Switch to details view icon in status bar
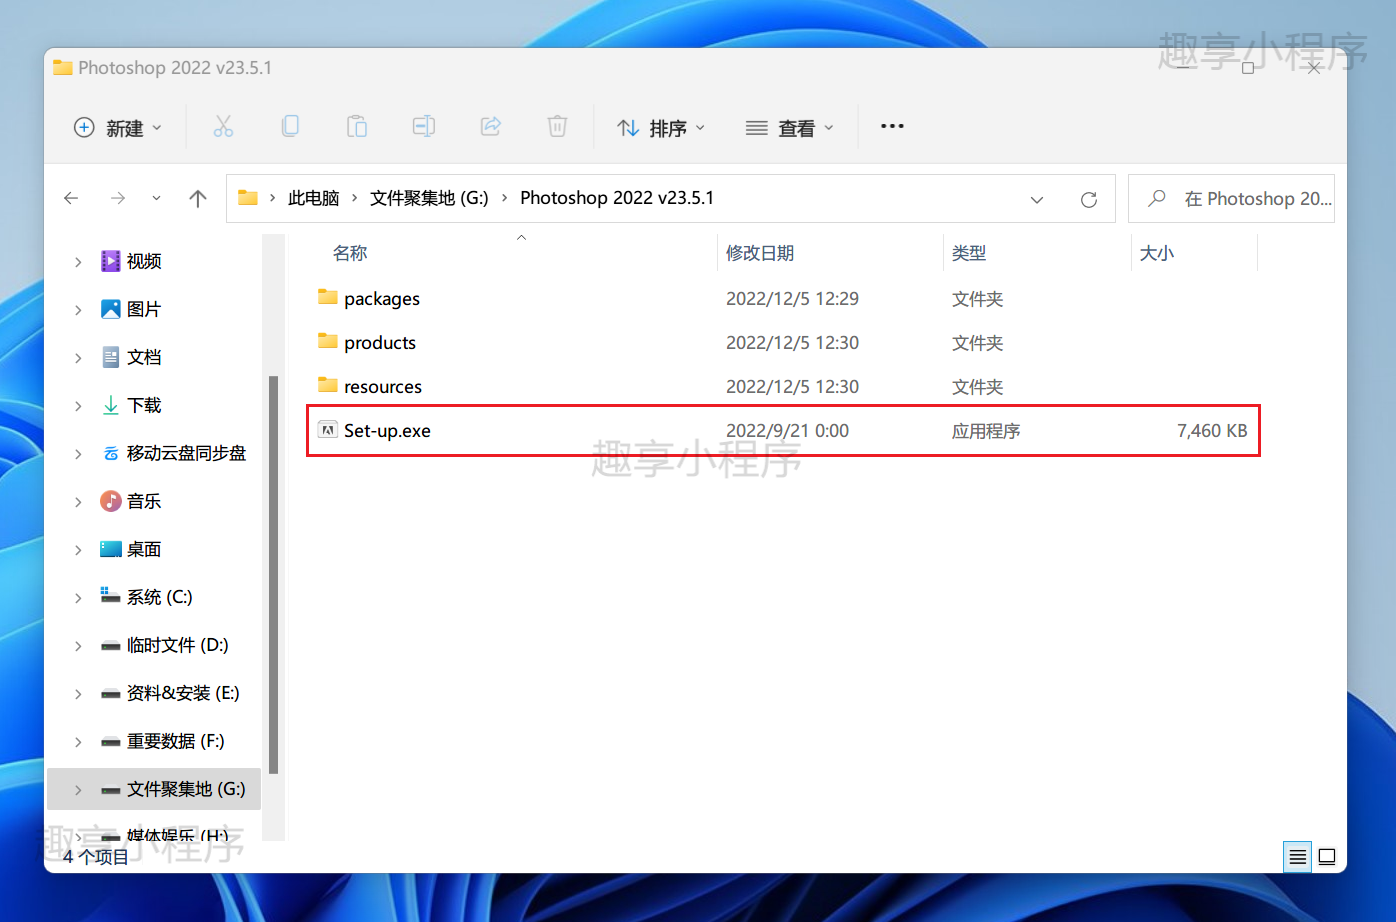The width and height of the screenshot is (1396, 922). [1297, 857]
